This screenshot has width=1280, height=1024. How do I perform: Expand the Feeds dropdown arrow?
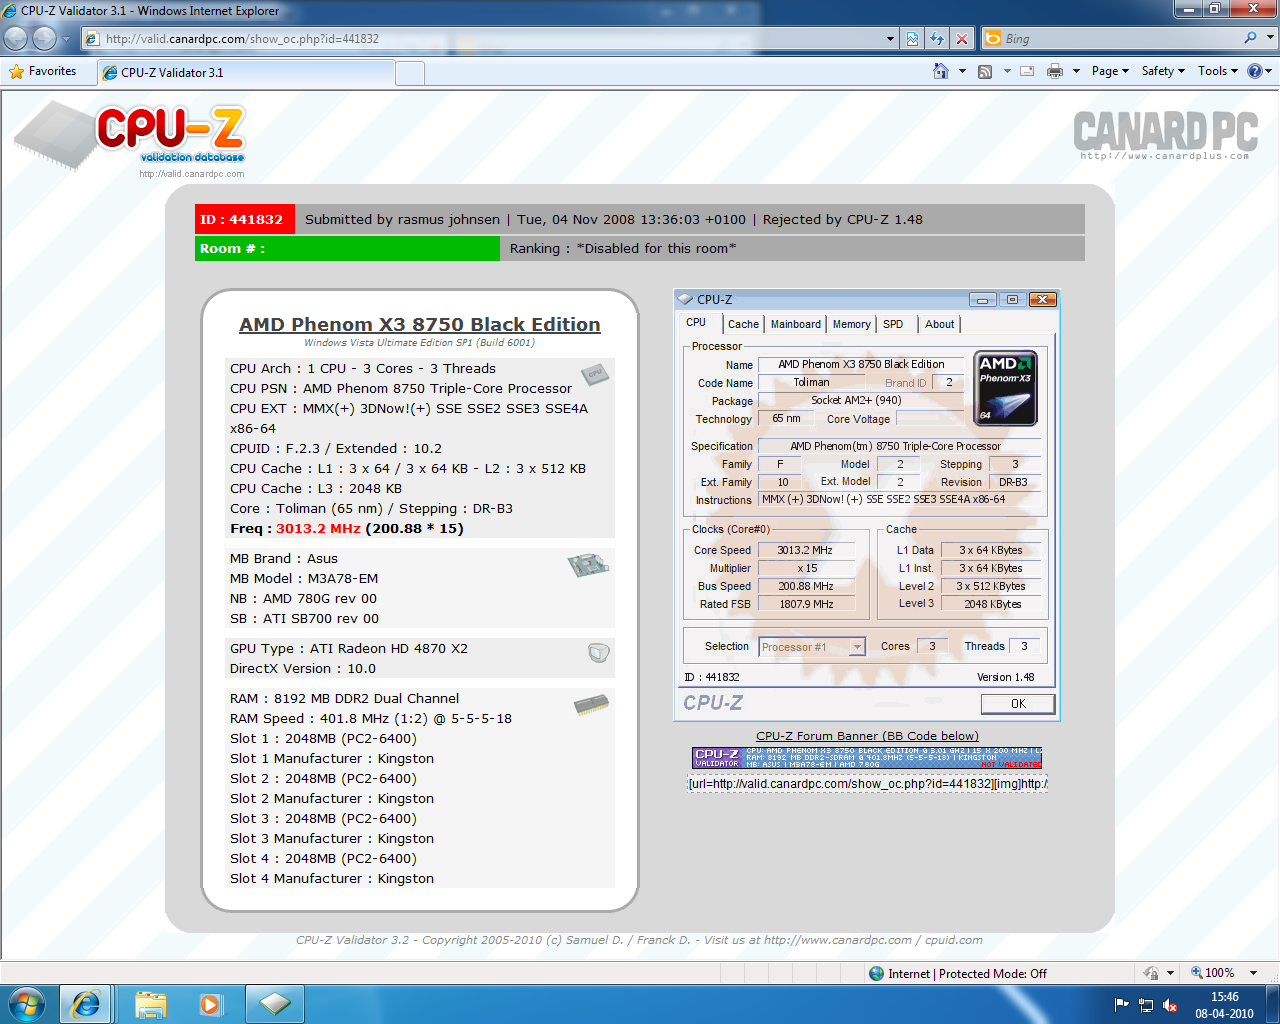point(1007,71)
